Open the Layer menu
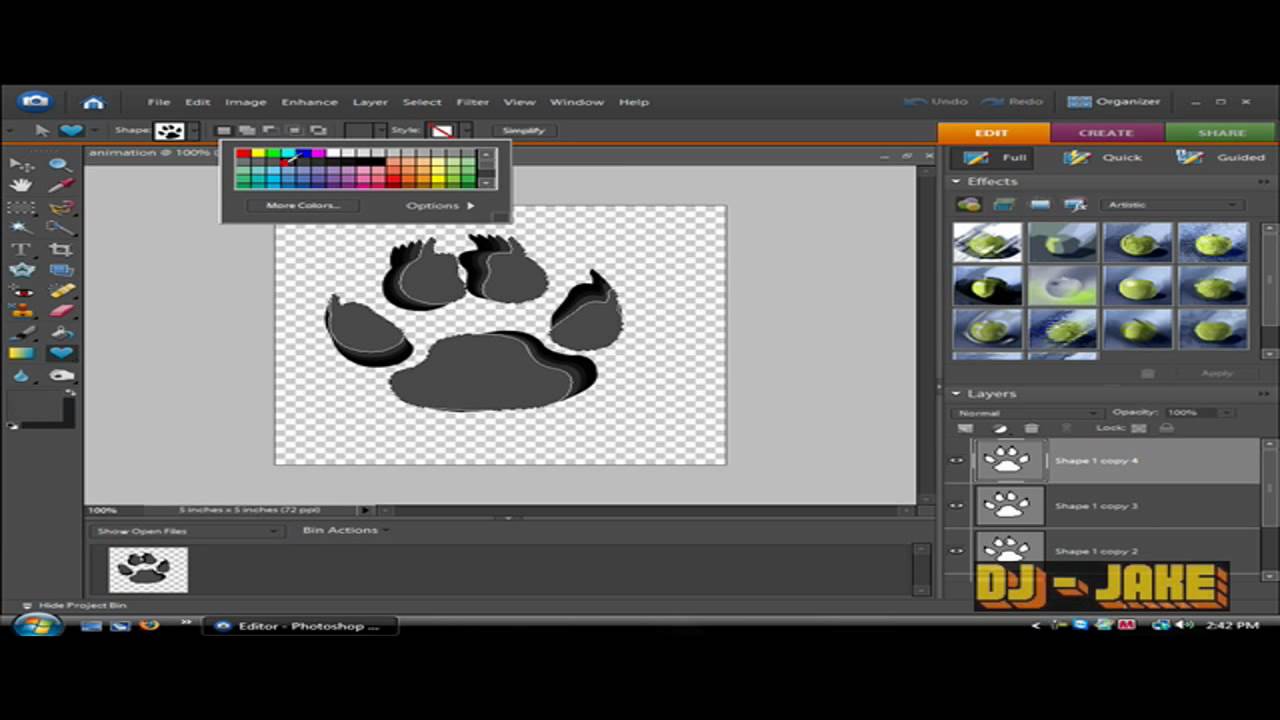 (x=369, y=102)
